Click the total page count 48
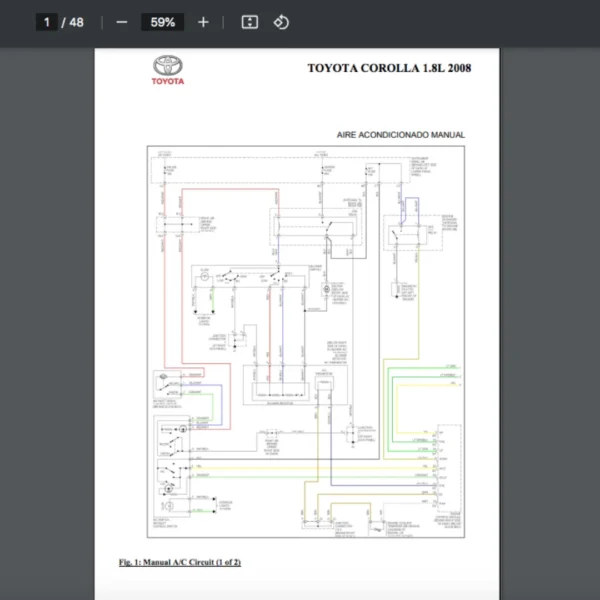The height and width of the screenshot is (600, 600). (x=76, y=22)
